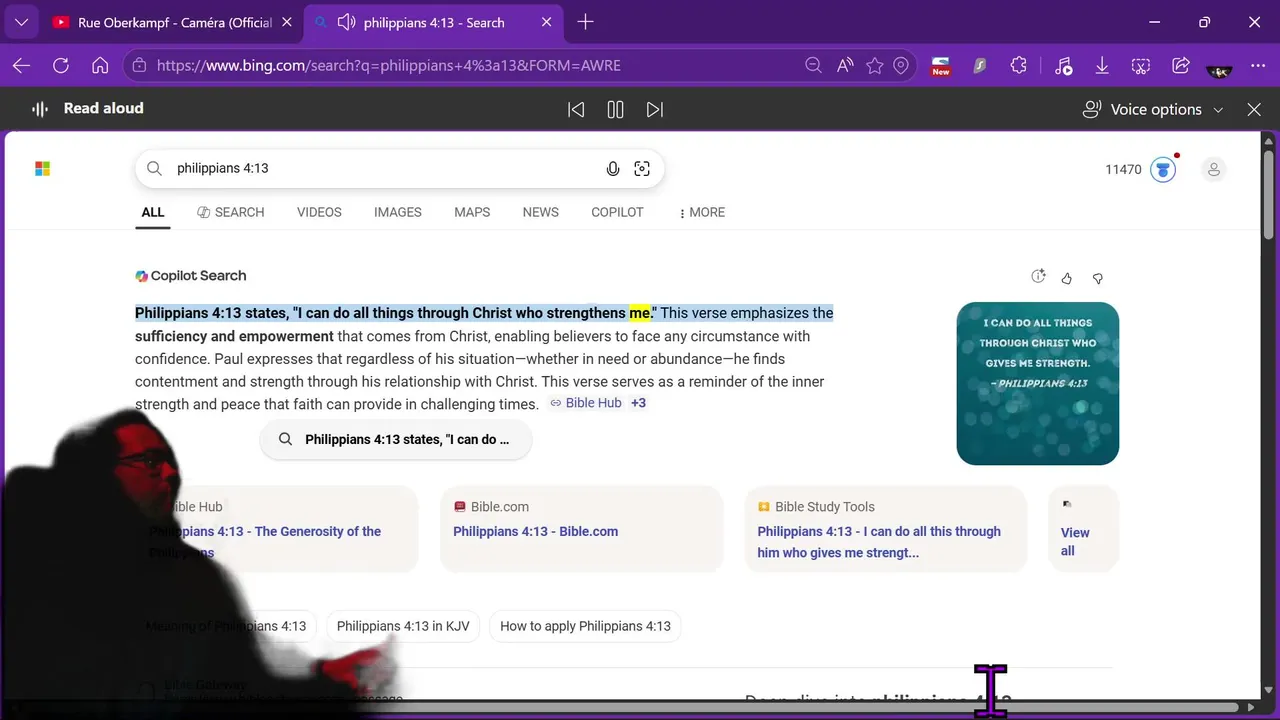Close the Read aloud toolbar

(x=1254, y=109)
